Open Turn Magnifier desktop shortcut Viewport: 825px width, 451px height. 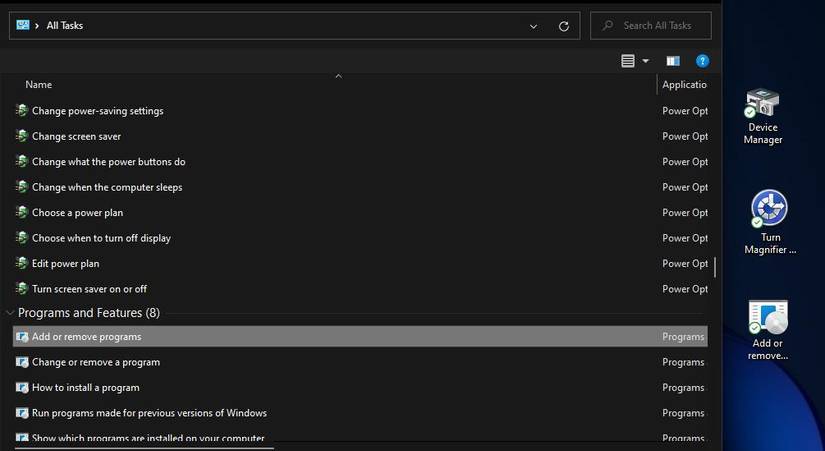tap(770, 222)
